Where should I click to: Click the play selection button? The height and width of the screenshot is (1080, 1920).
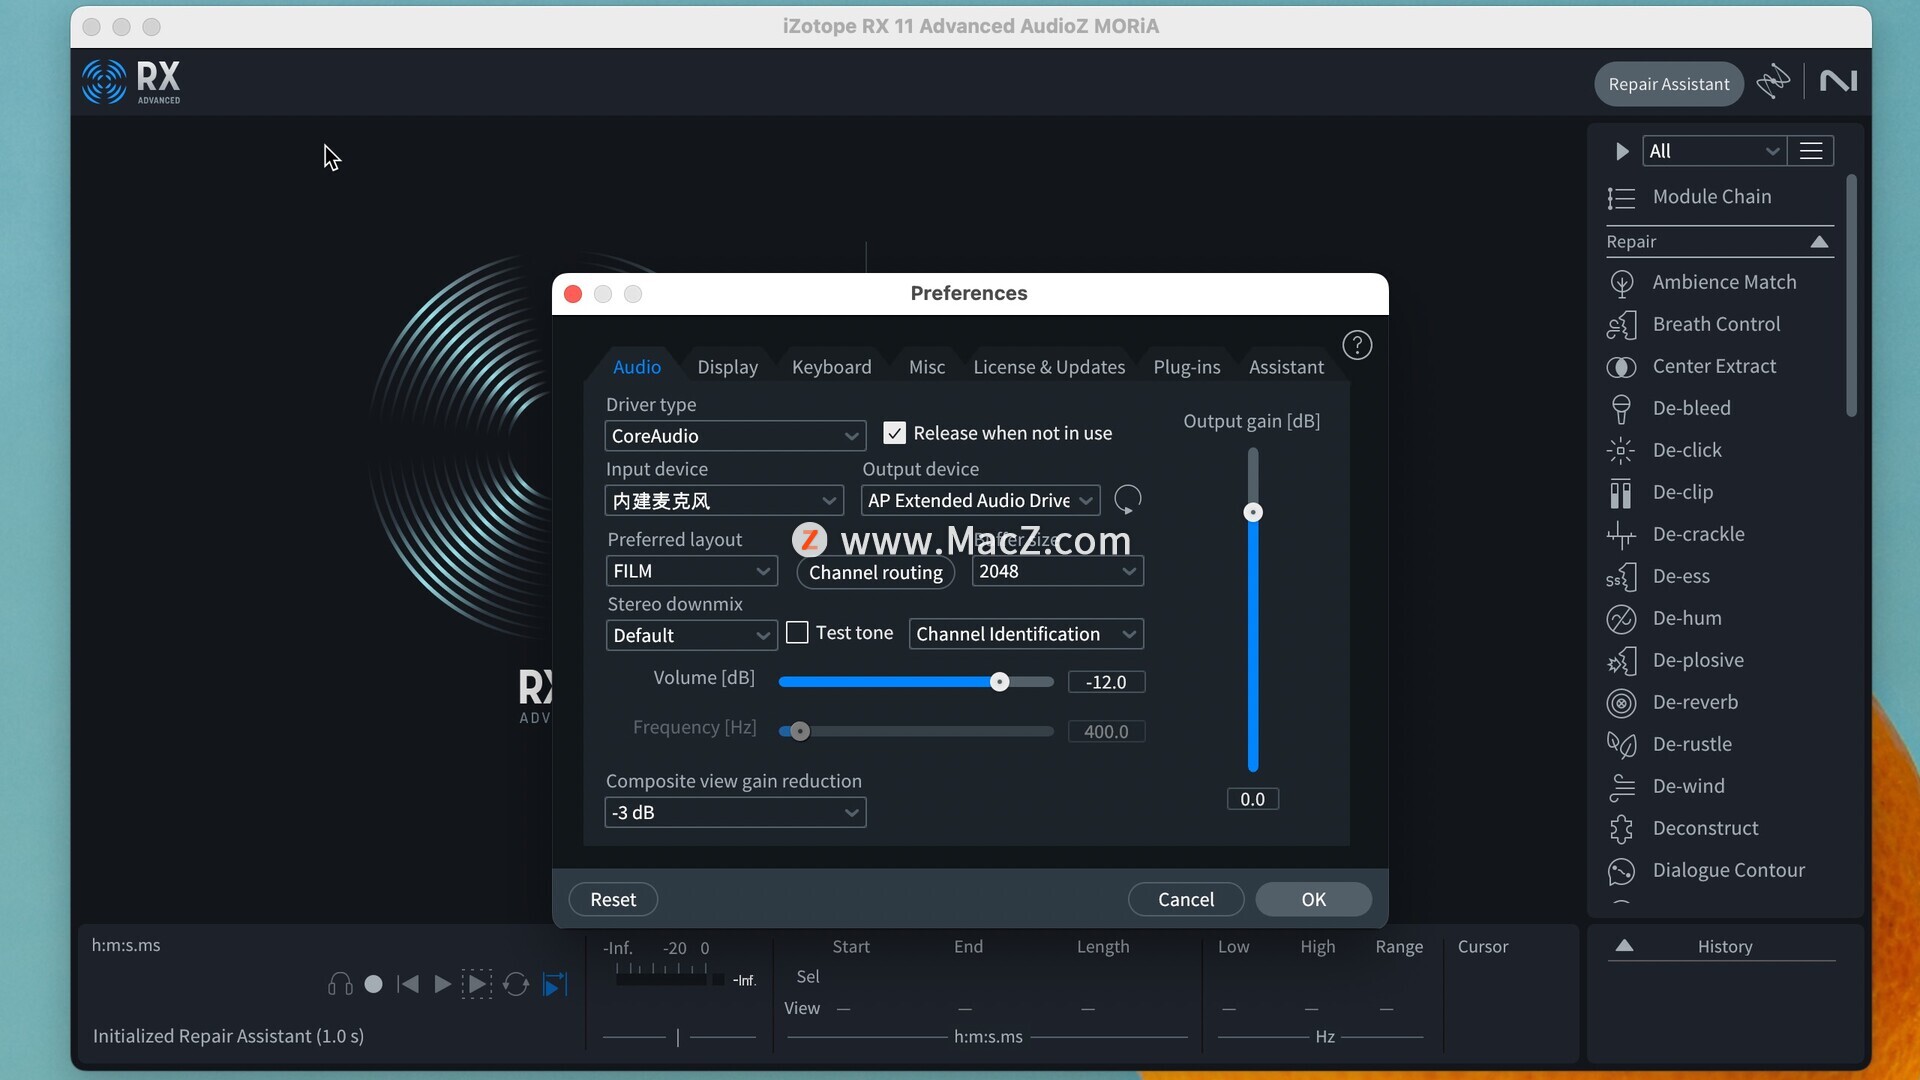(477, 984)
